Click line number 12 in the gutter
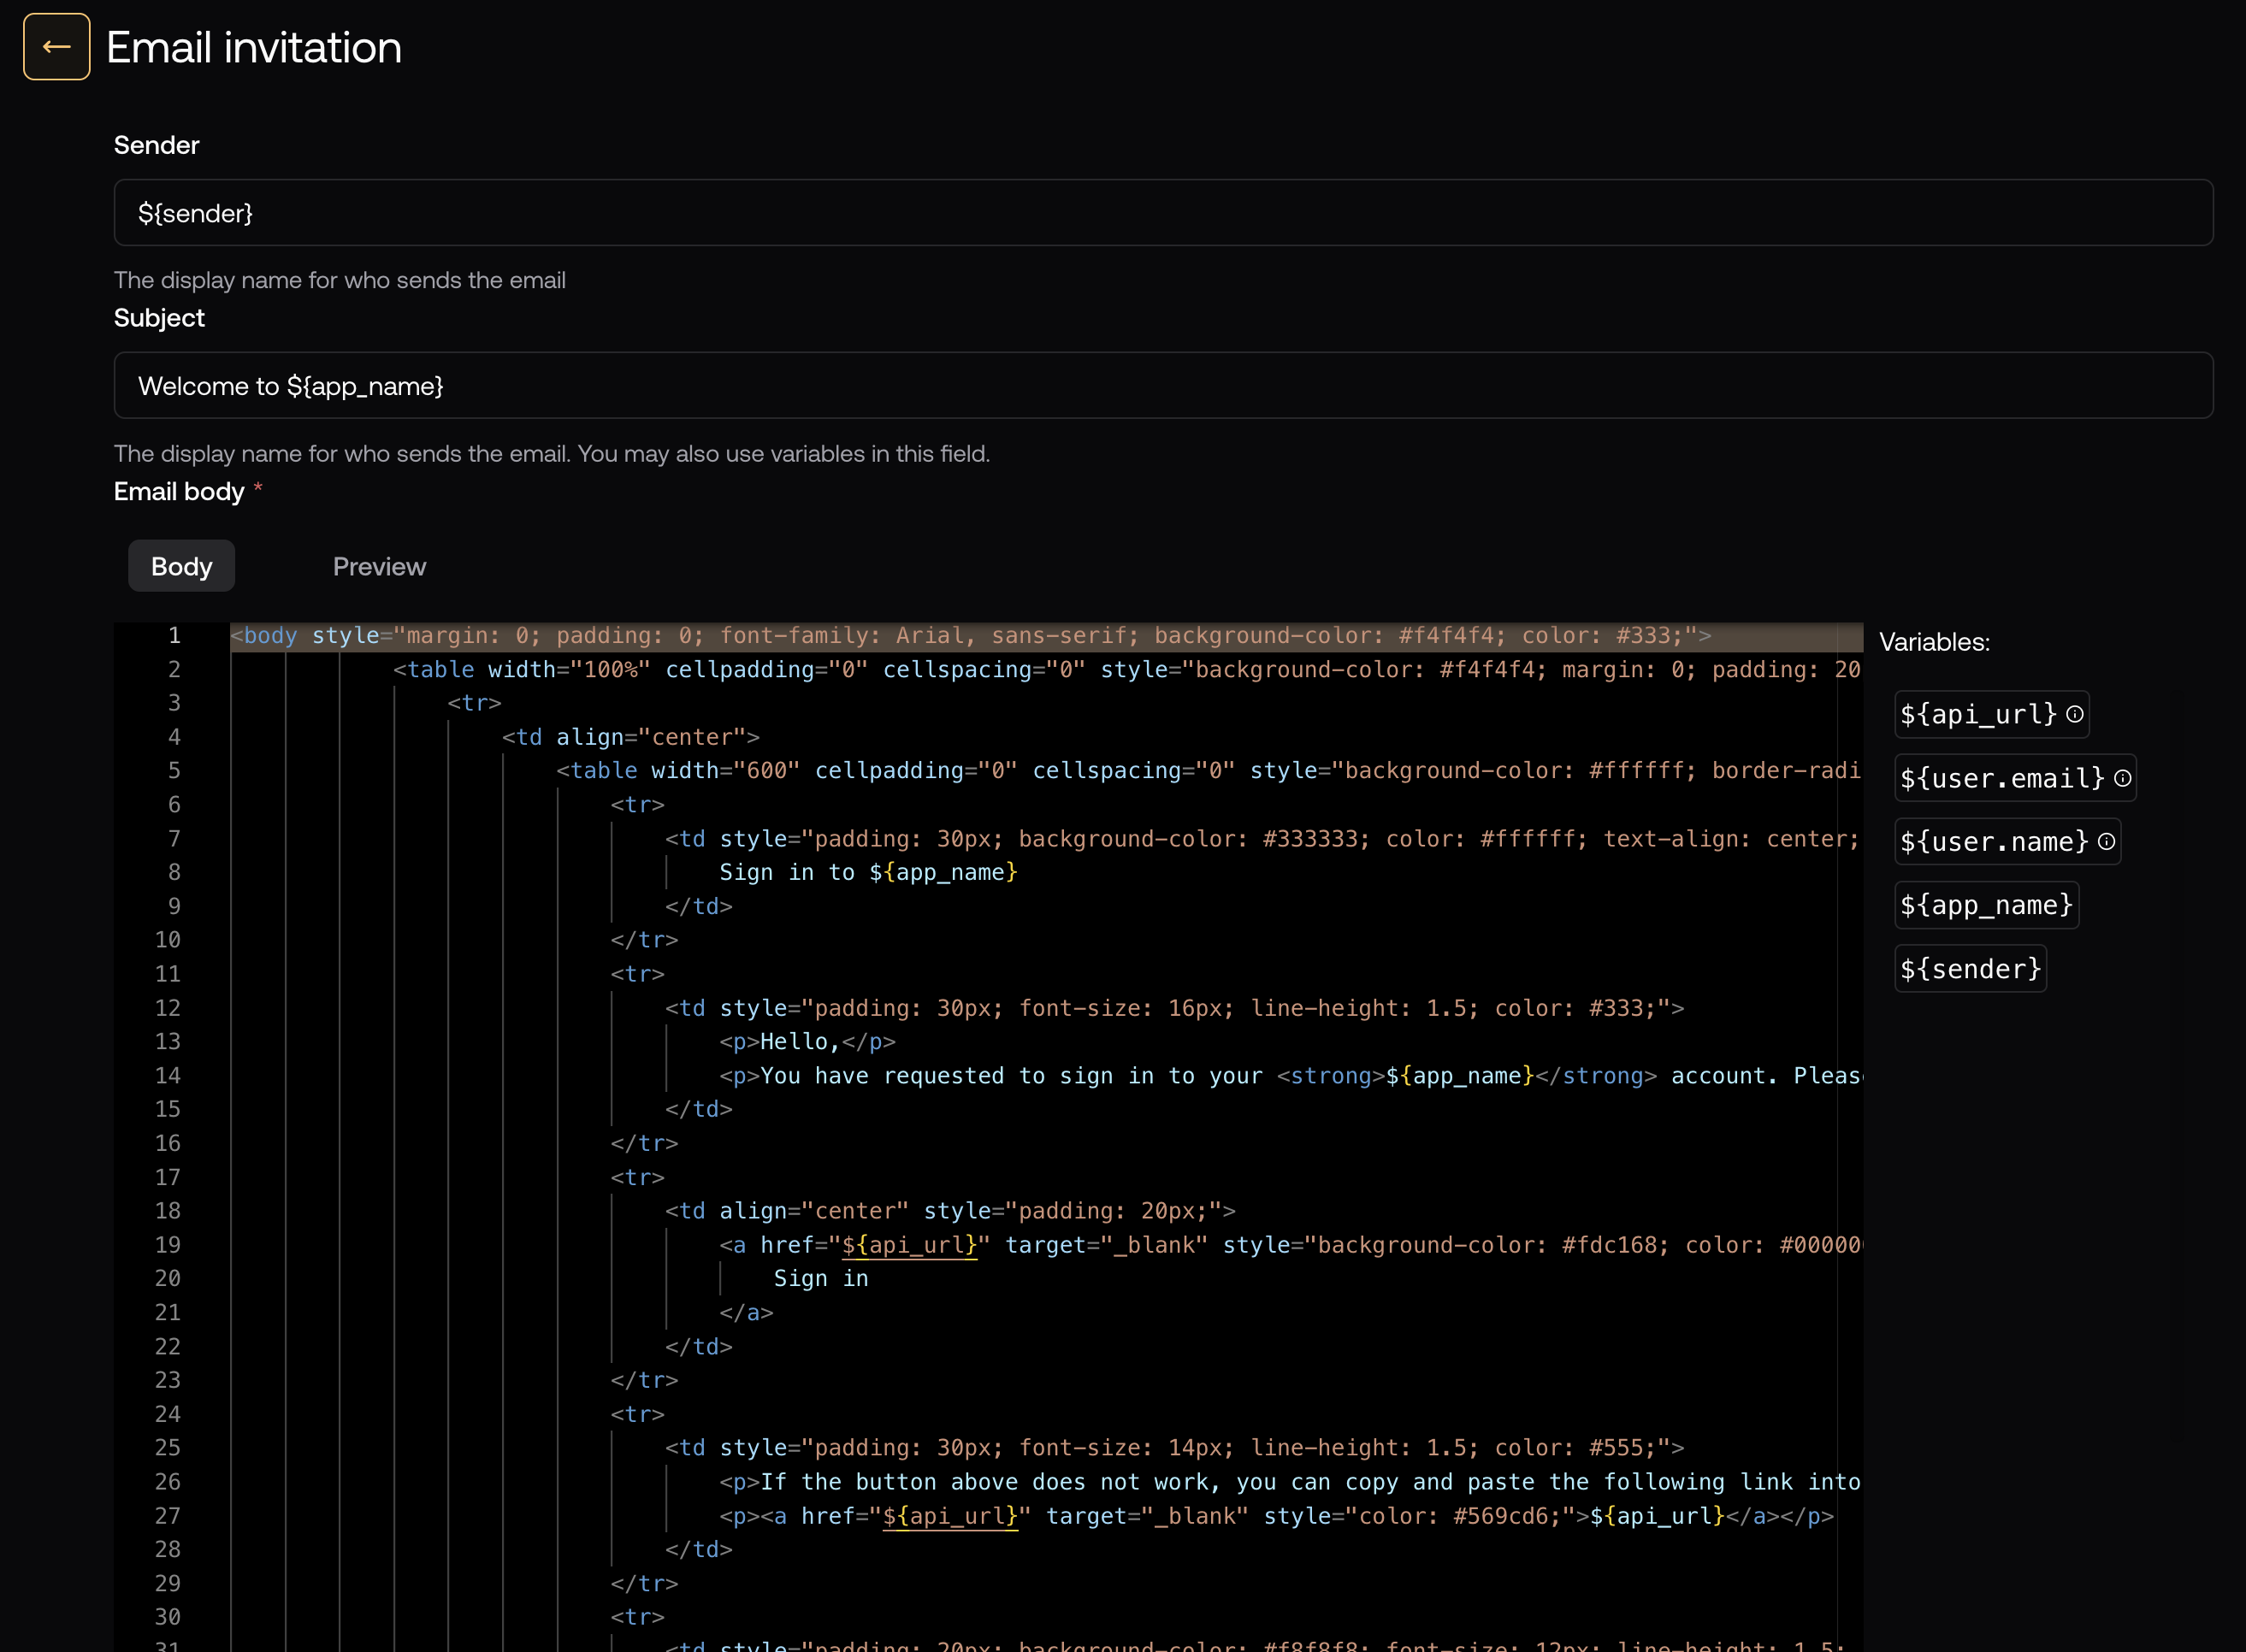Viewport: 2246px width, 1652px height. (x=167, y=1008)
